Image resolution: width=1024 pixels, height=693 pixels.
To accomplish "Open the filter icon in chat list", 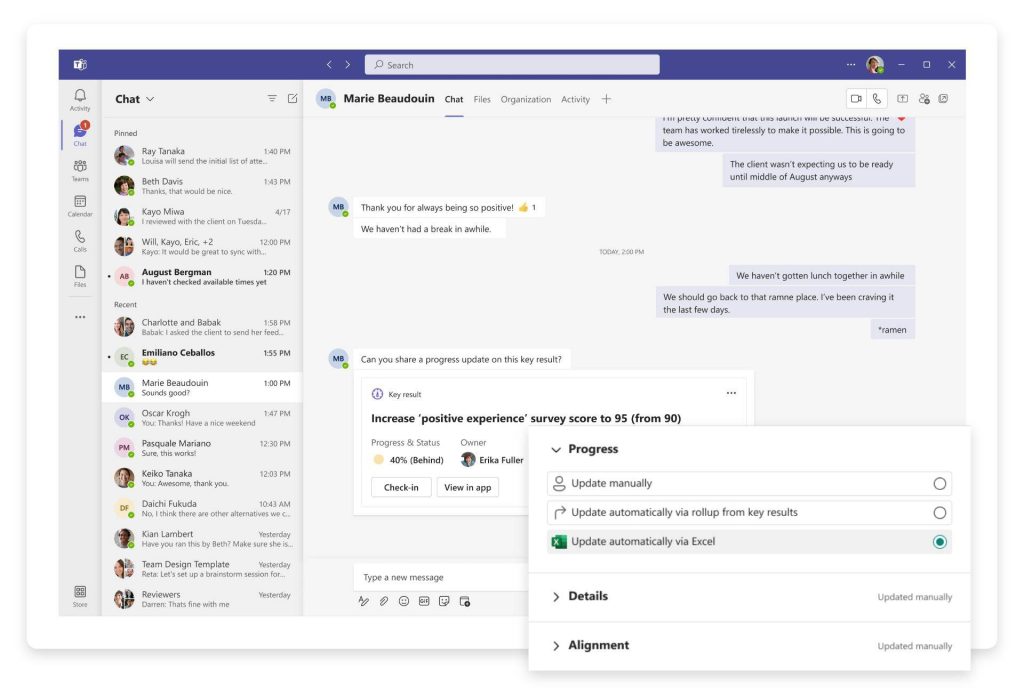I will [x=272, y=99].
